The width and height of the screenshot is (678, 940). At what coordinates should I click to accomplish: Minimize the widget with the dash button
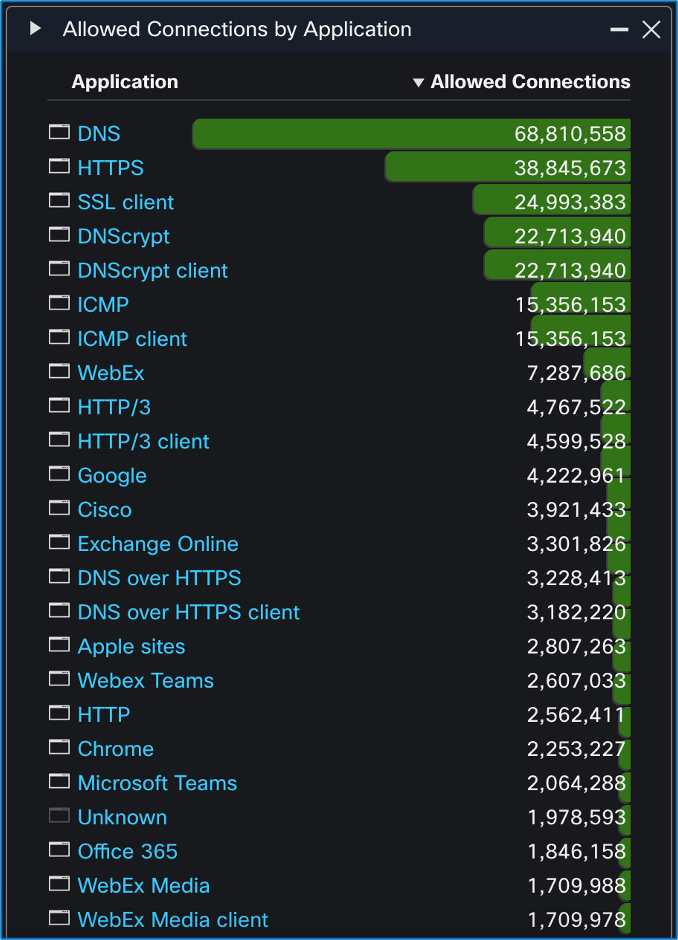click(x=620, y=30)
